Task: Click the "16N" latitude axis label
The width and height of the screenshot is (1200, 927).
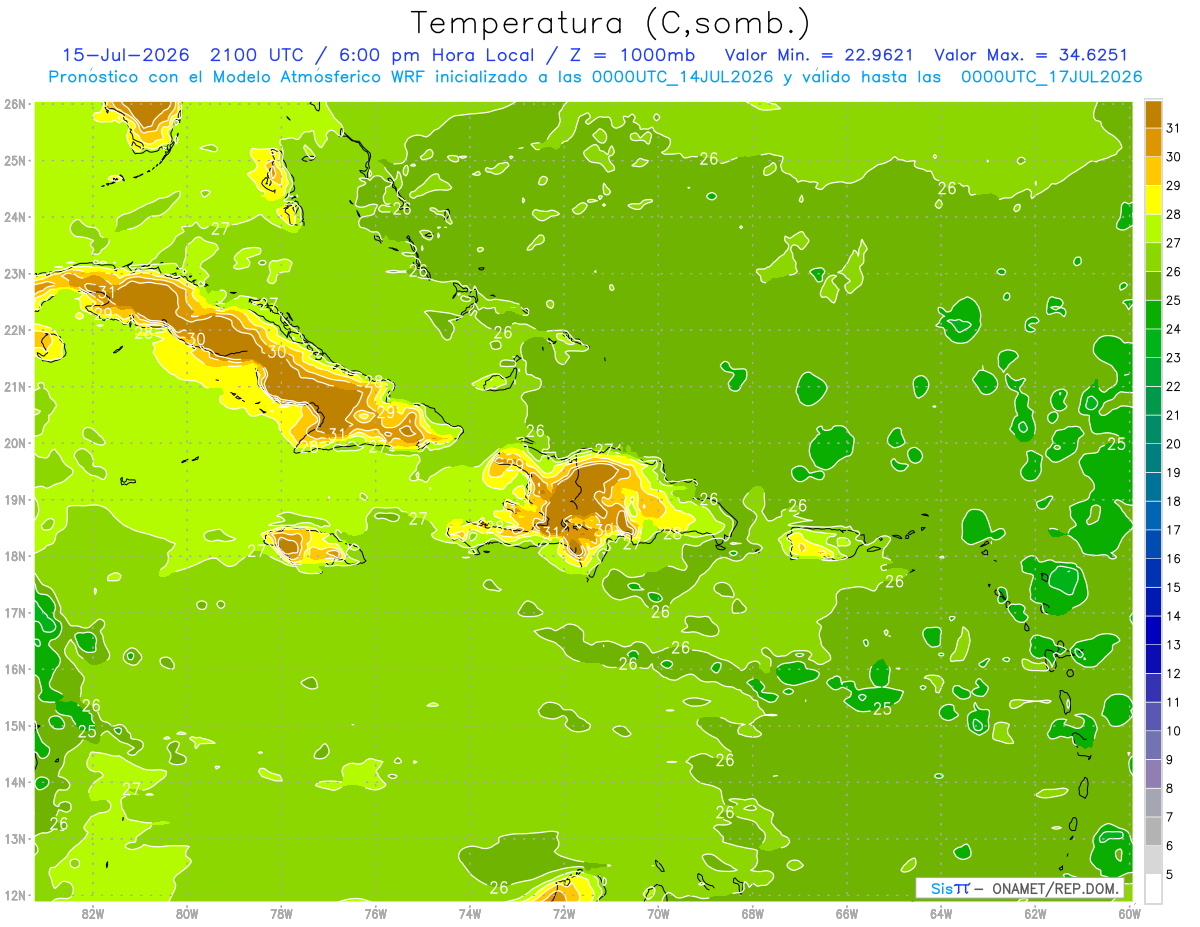Action: 15,668
